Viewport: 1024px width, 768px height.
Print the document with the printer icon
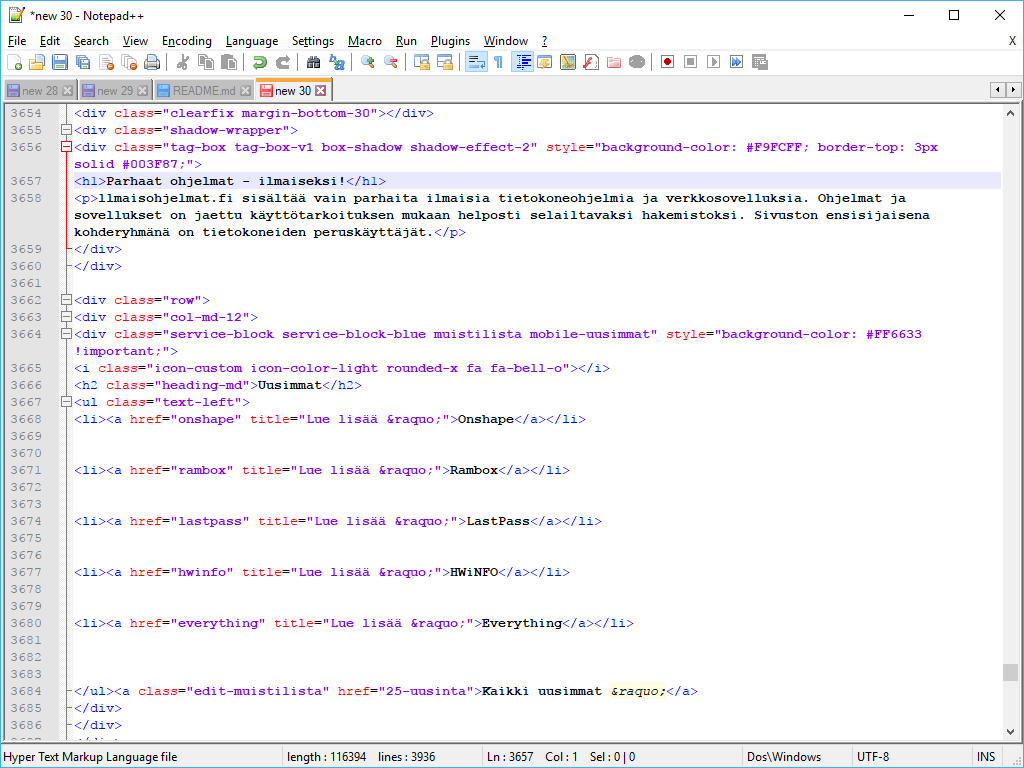tap(152, 62)
